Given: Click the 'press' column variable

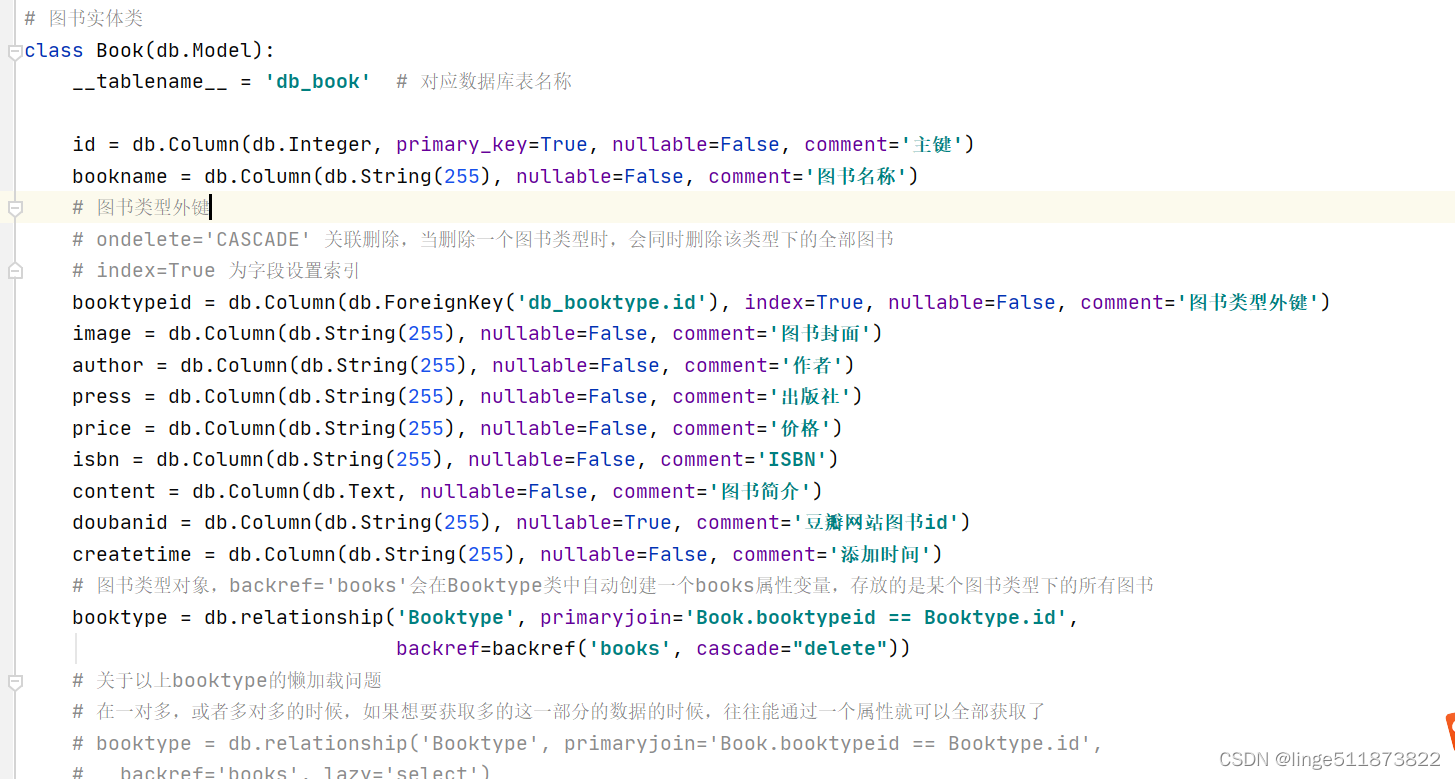Looking at the screenshot, I should pyautogui.click(x=102, y=397).
